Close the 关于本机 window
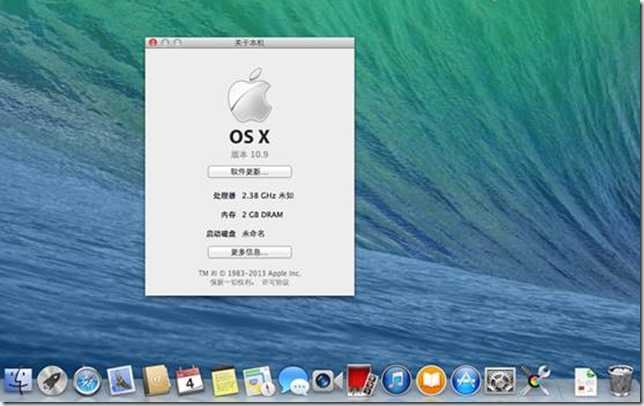Viewport: 644px width, 406px height. pyautogui.click(x=153, y=42)
